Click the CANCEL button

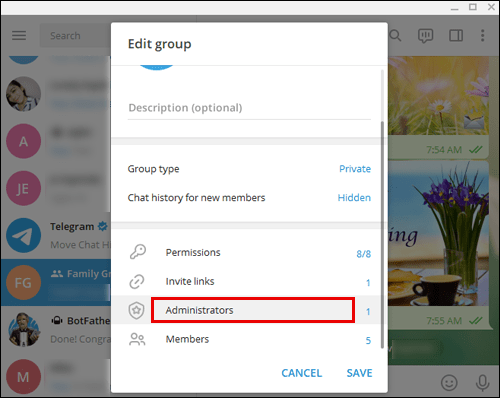[x=302, y=373]
